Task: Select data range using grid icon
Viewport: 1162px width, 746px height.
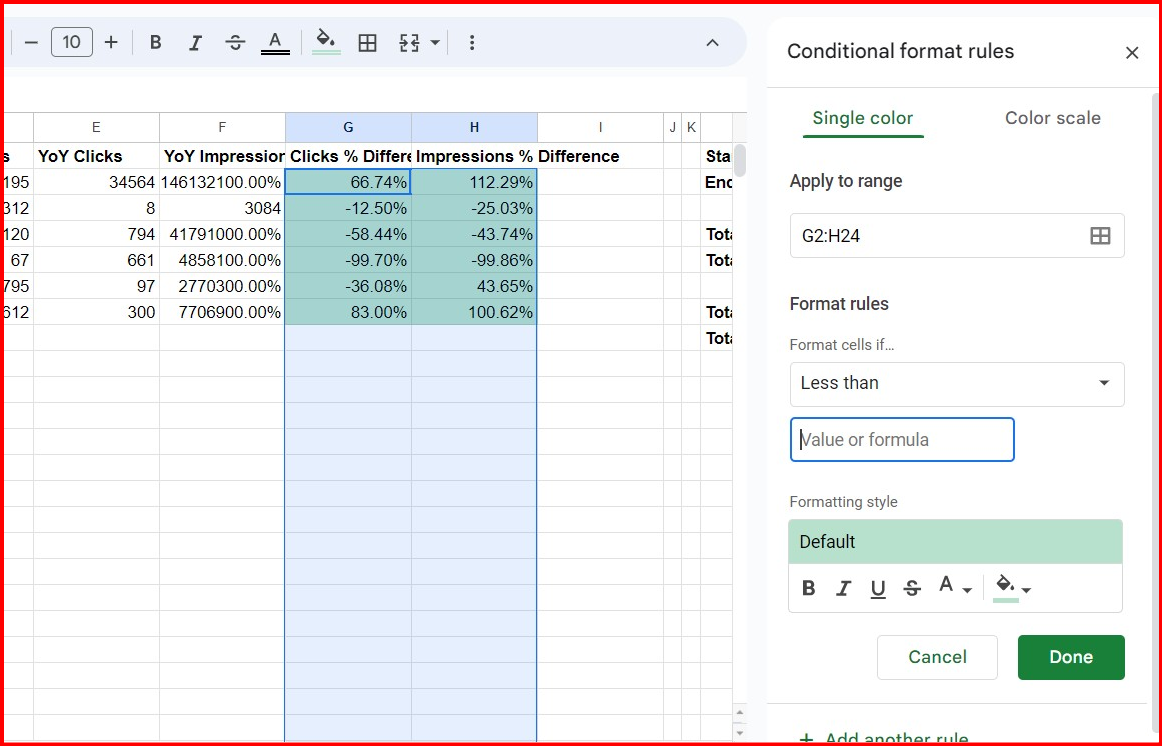Action: (x=1100, y=236)
